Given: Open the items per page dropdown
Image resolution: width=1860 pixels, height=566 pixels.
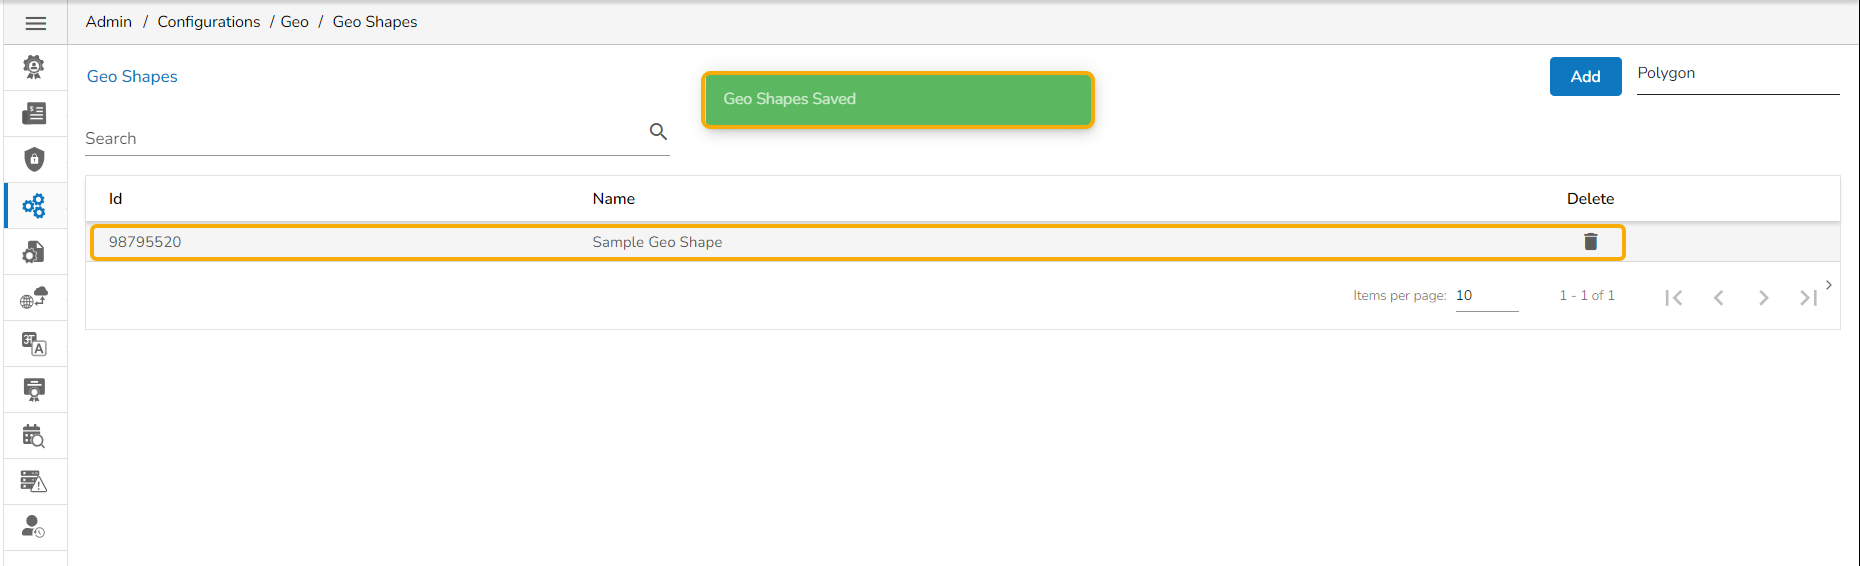Looking at the screenshot, I should point(1487,296).
